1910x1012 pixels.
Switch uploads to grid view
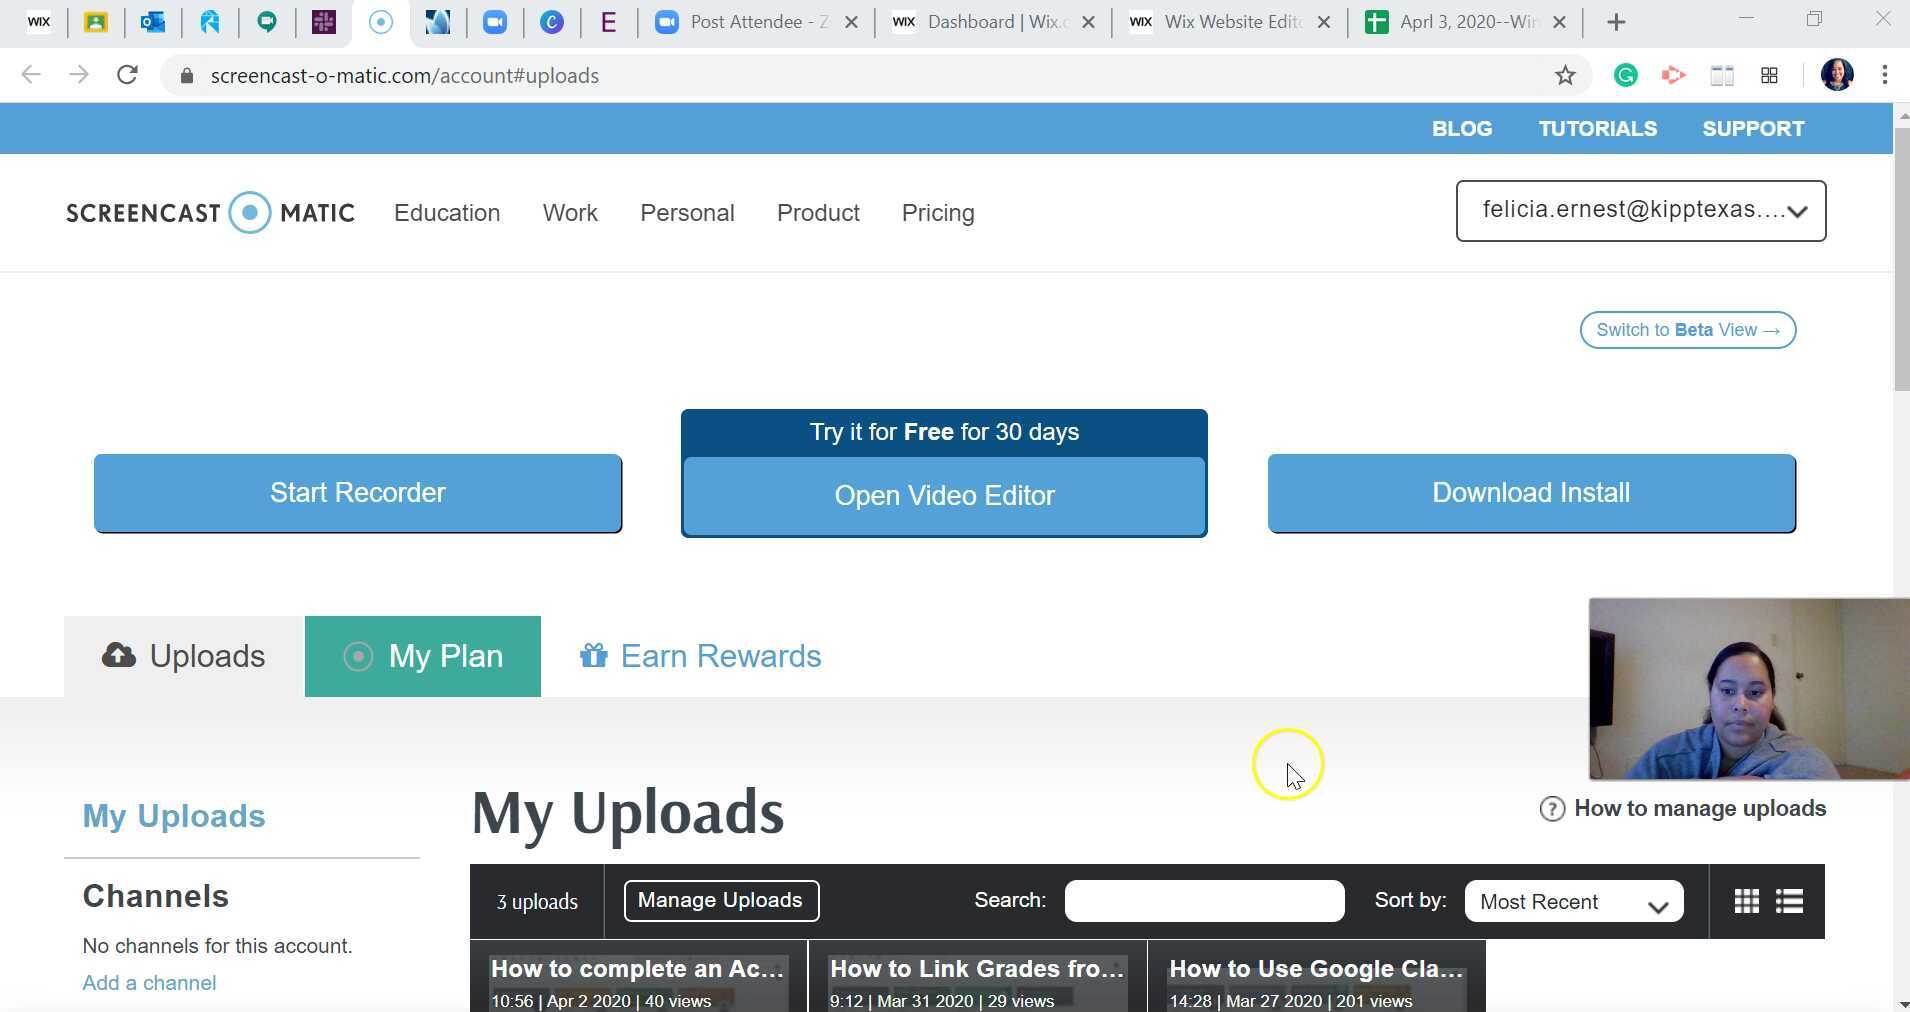point(1746,900)
